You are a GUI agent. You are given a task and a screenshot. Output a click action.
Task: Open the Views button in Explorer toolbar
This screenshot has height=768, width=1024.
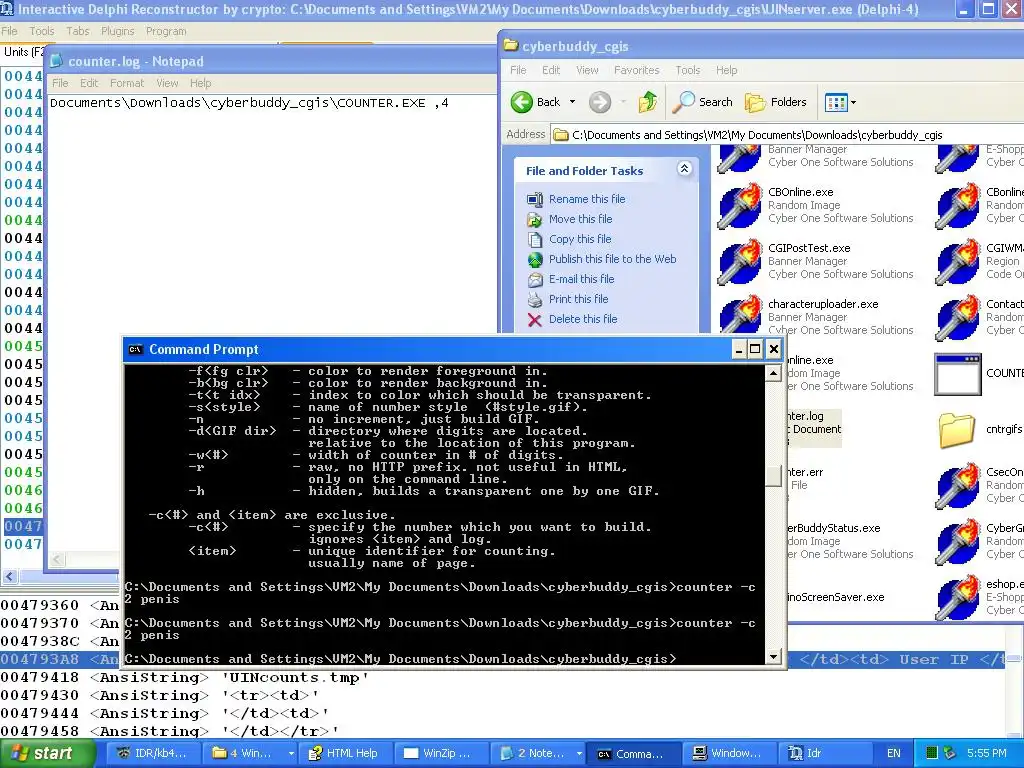(836, 102)
